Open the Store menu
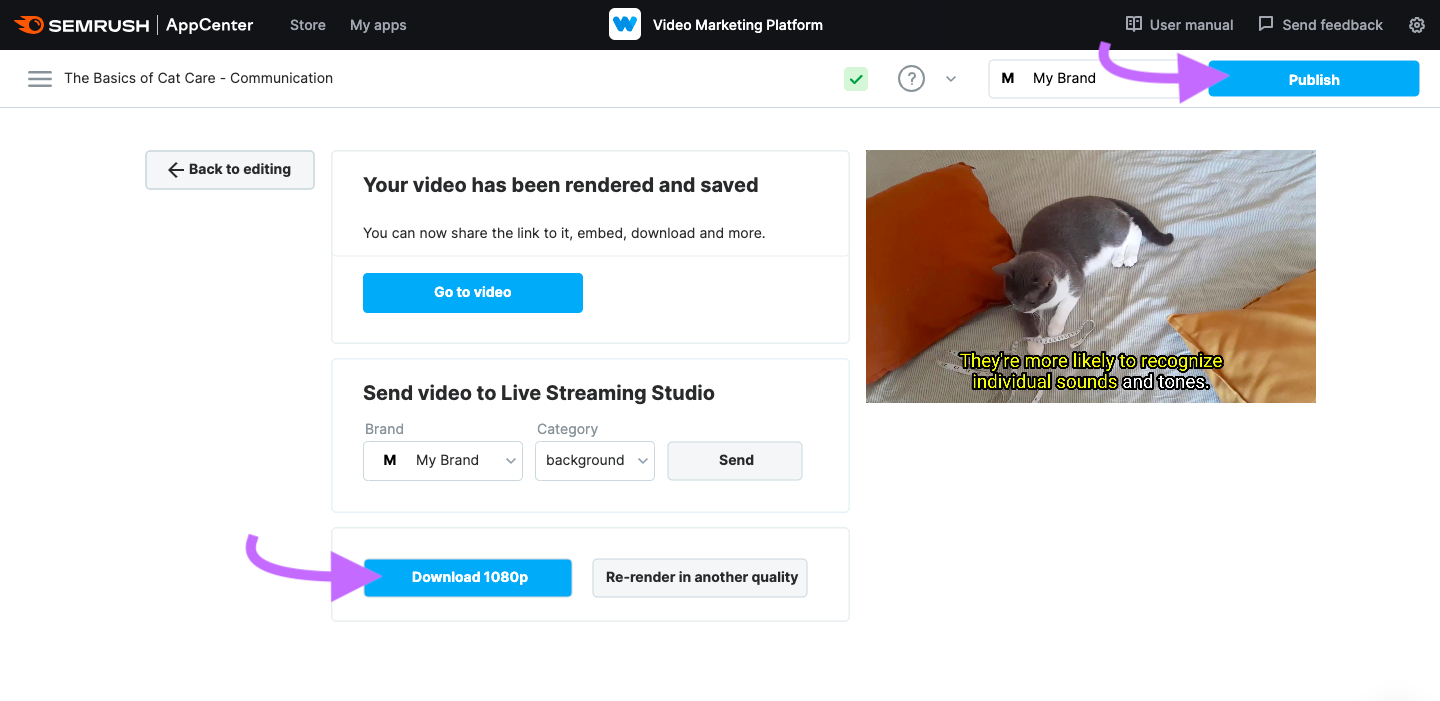Screen dimensions: 1440x701 point(308,25)
